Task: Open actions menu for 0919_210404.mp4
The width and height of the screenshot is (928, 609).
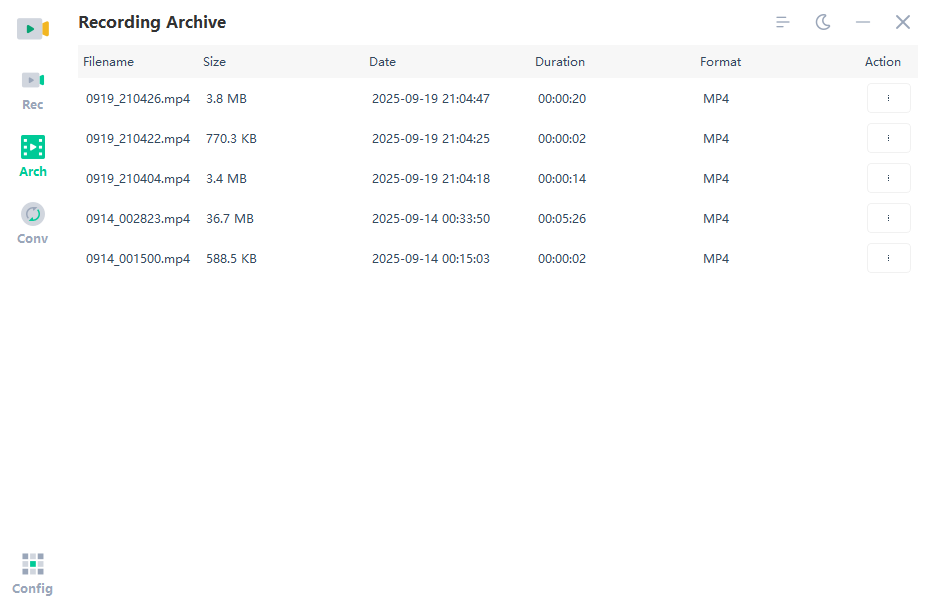Action: coord(888,178)
